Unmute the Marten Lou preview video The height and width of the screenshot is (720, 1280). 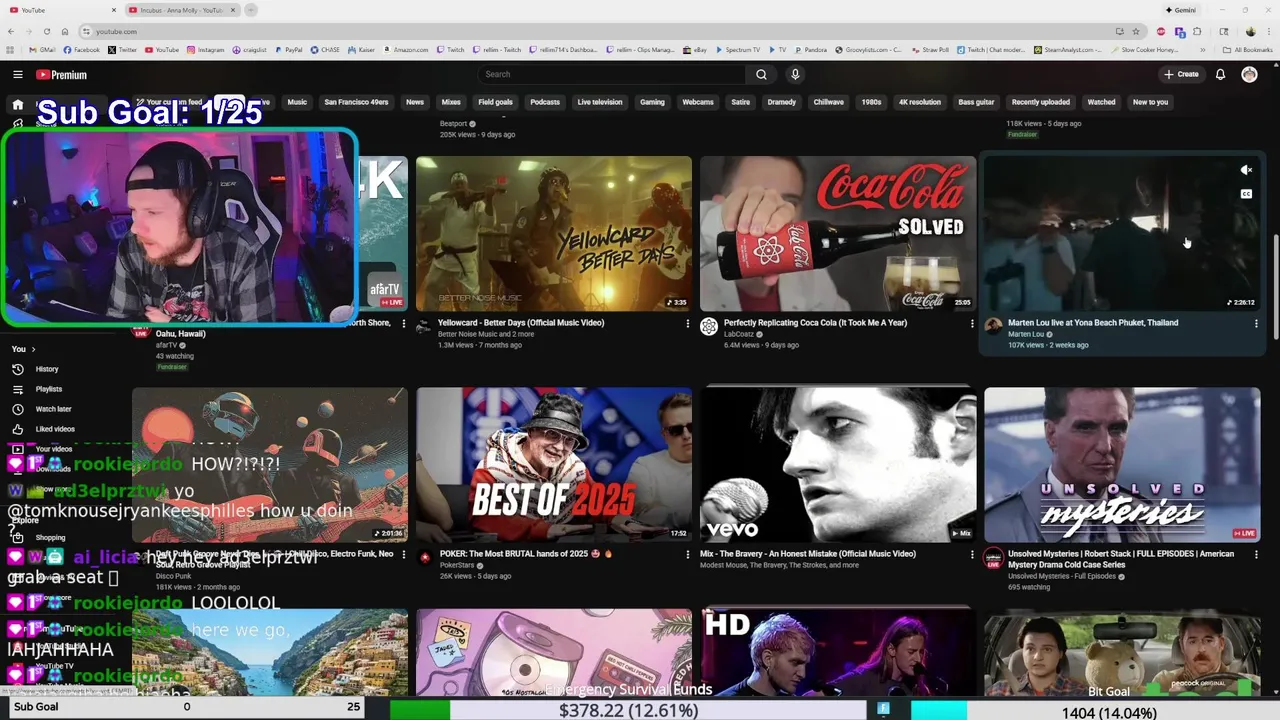tap(1246, 170)
